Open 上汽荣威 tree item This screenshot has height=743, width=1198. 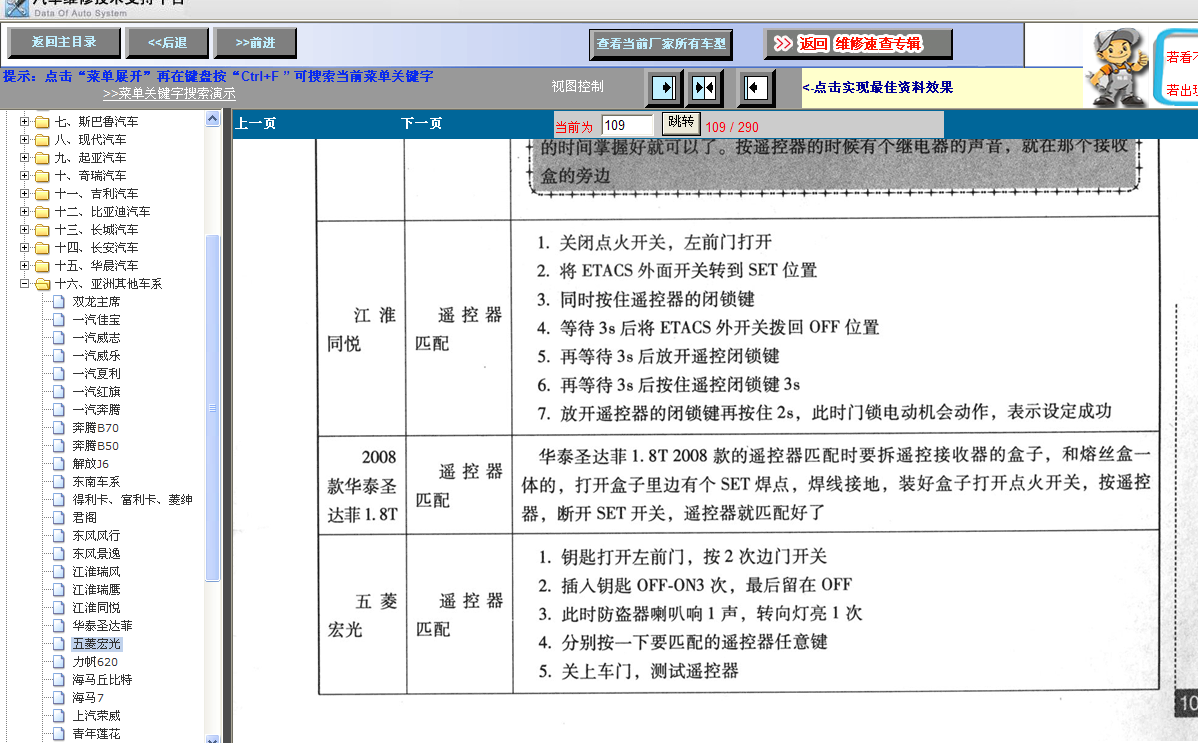(96, 715)
